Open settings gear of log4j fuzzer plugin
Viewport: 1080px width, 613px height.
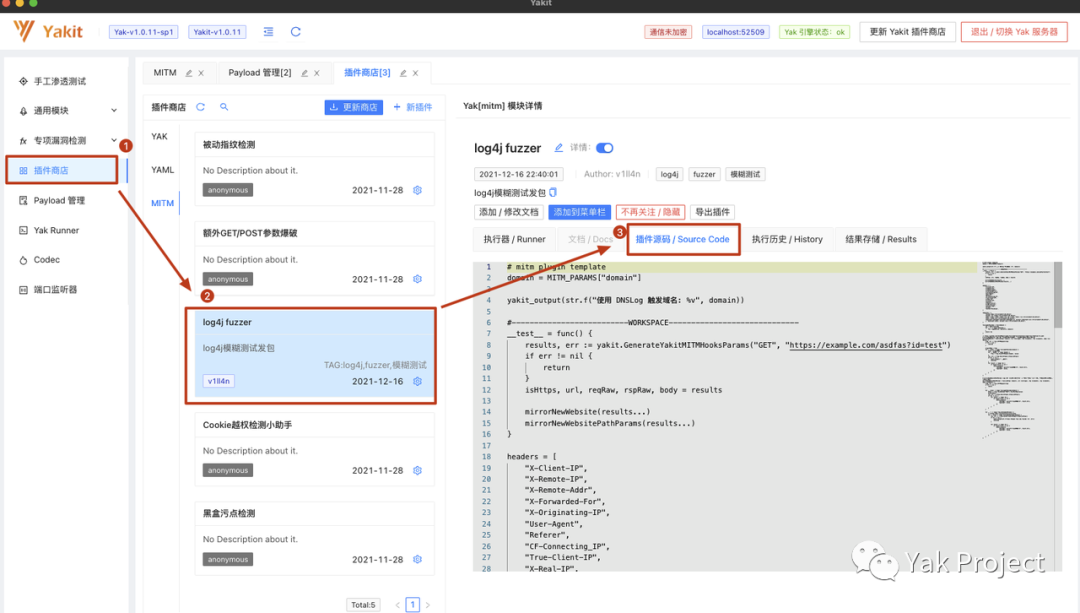pos(417,381)
